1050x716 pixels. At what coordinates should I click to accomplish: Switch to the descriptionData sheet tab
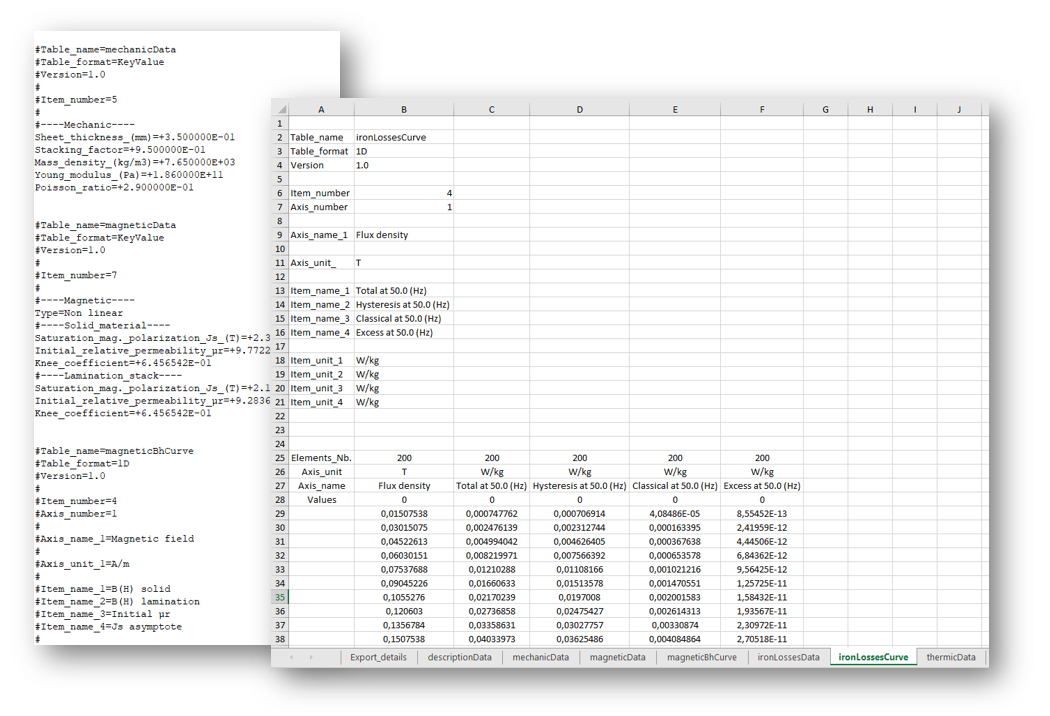click(x=459, y=657)
